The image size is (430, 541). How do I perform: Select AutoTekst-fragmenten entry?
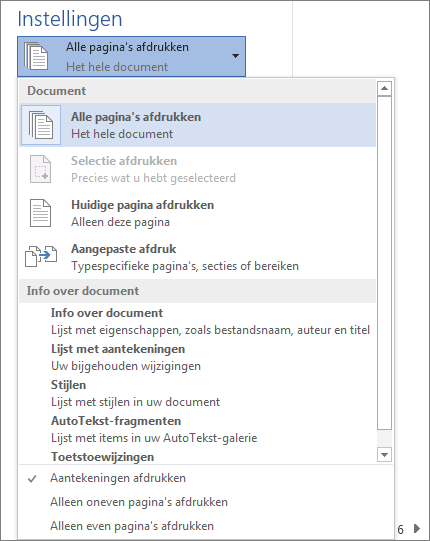coord(197,429)
